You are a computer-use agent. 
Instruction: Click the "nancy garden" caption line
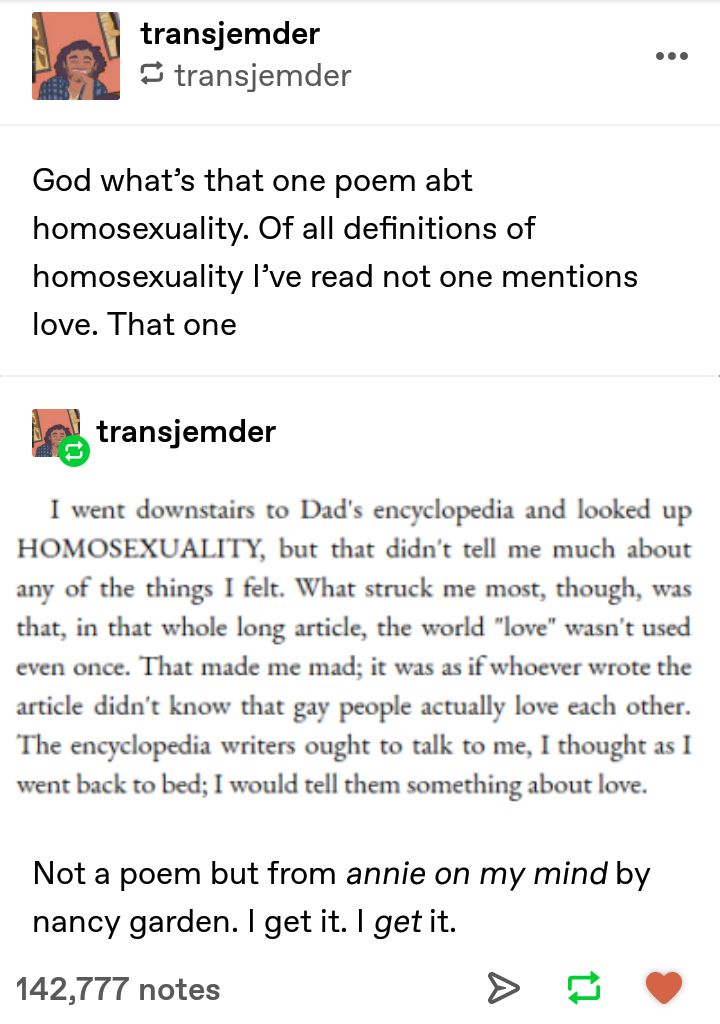point(244,922)
